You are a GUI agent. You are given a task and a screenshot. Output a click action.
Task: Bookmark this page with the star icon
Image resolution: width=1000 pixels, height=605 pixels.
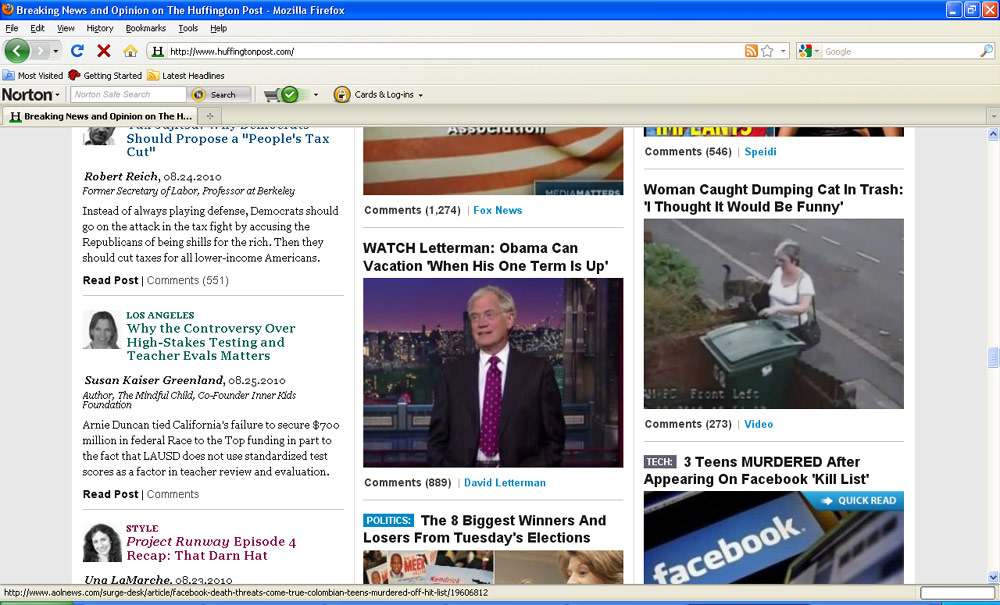[767, 51]
